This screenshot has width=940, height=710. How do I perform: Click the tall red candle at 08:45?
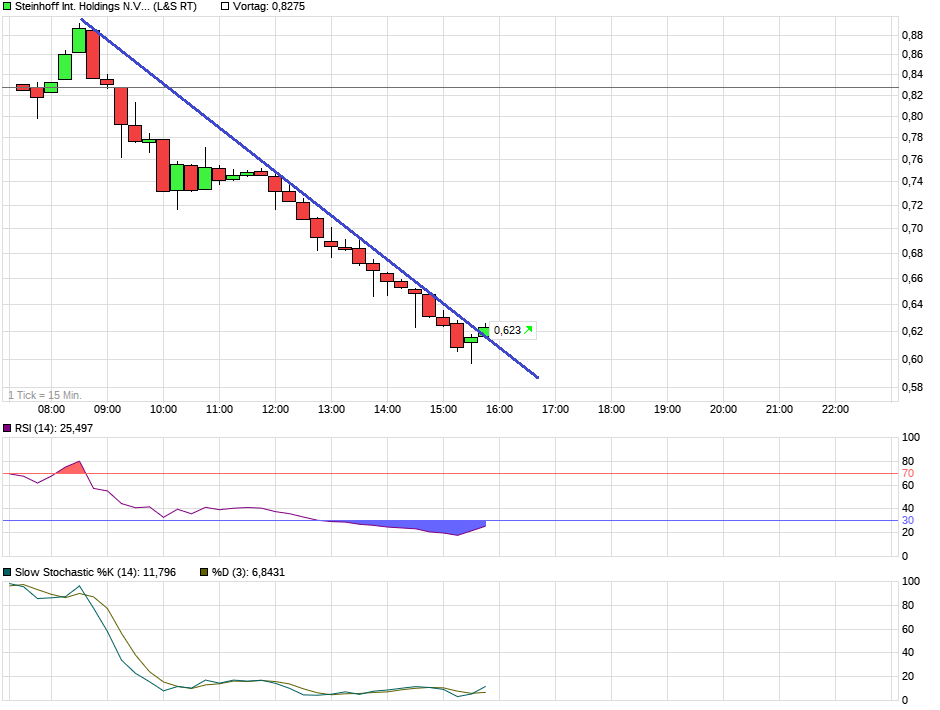pos(93,54)
